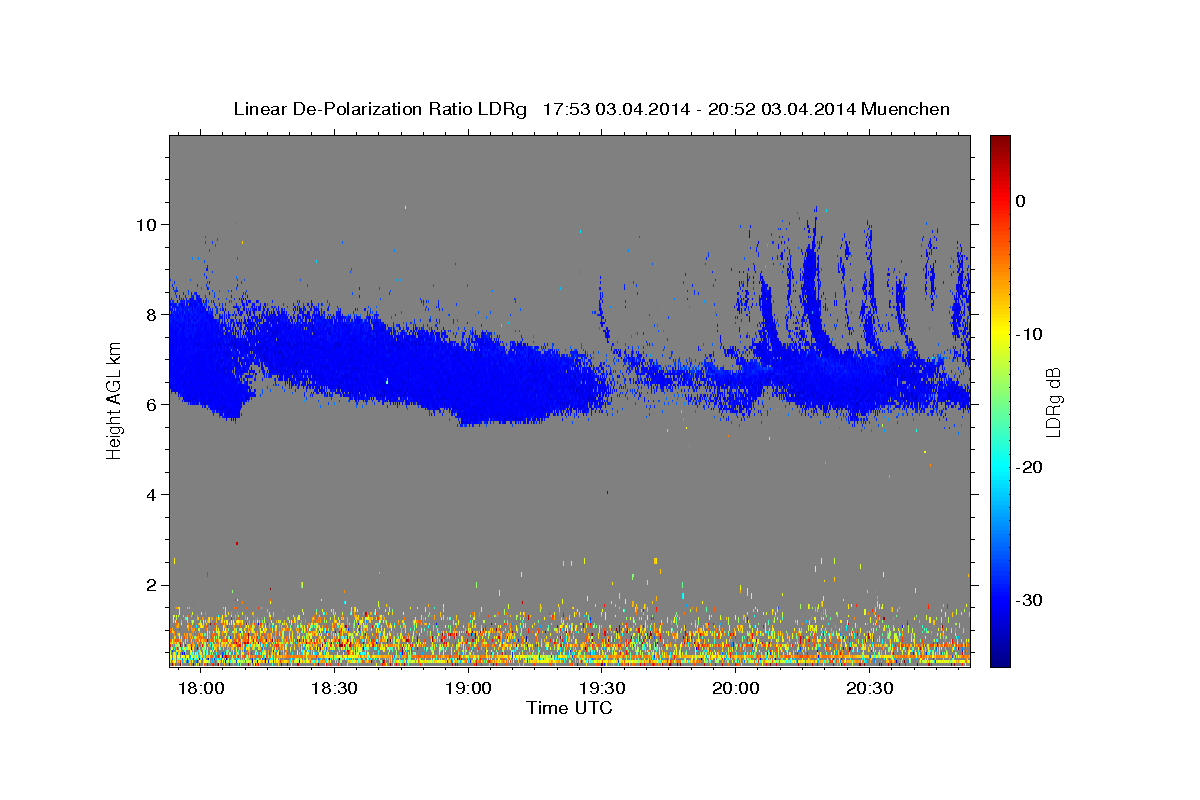
Task: Click the '18:00' time tick label
Action: coord(200,689)
